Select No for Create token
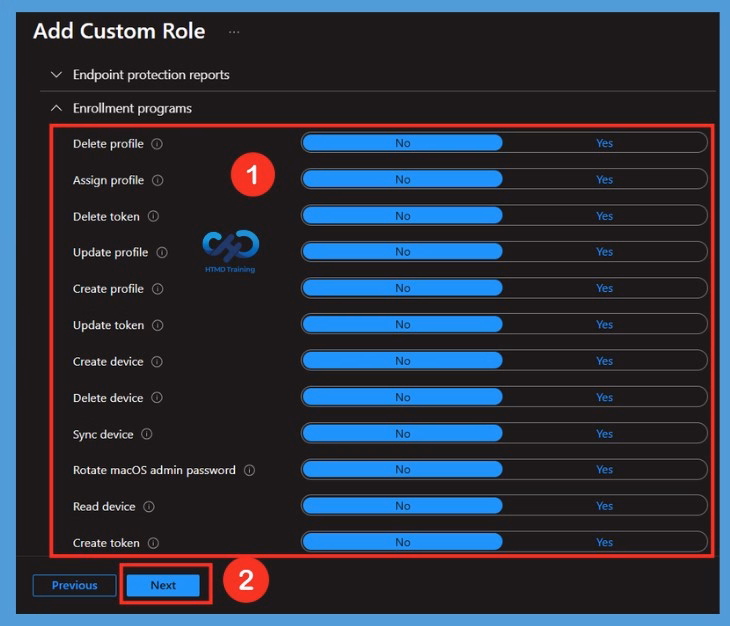 pyautogui.click(x=403, y=542)
